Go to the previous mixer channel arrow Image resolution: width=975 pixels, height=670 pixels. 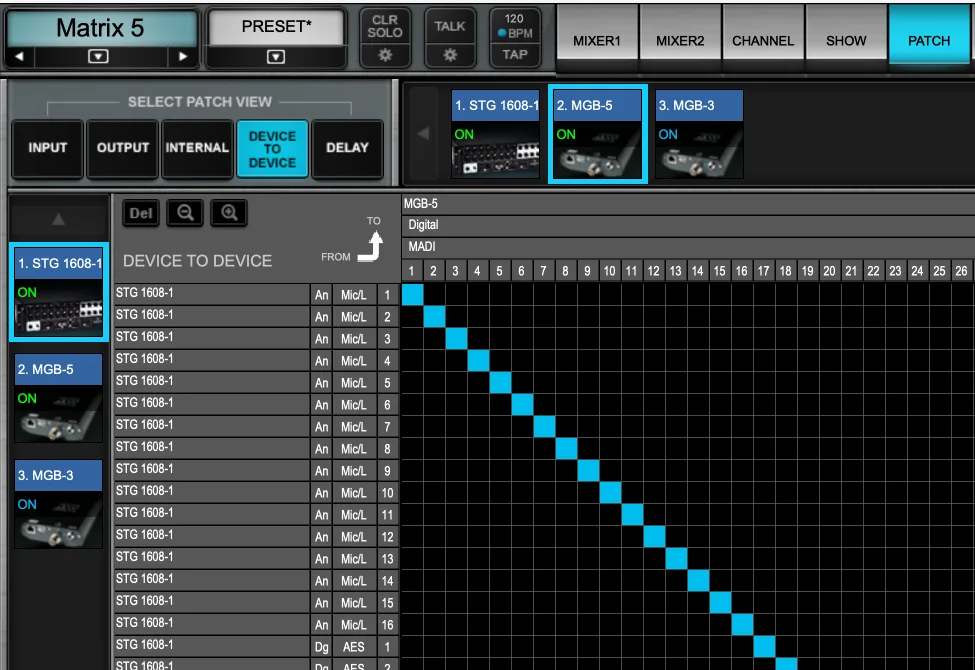click(19, 57)
